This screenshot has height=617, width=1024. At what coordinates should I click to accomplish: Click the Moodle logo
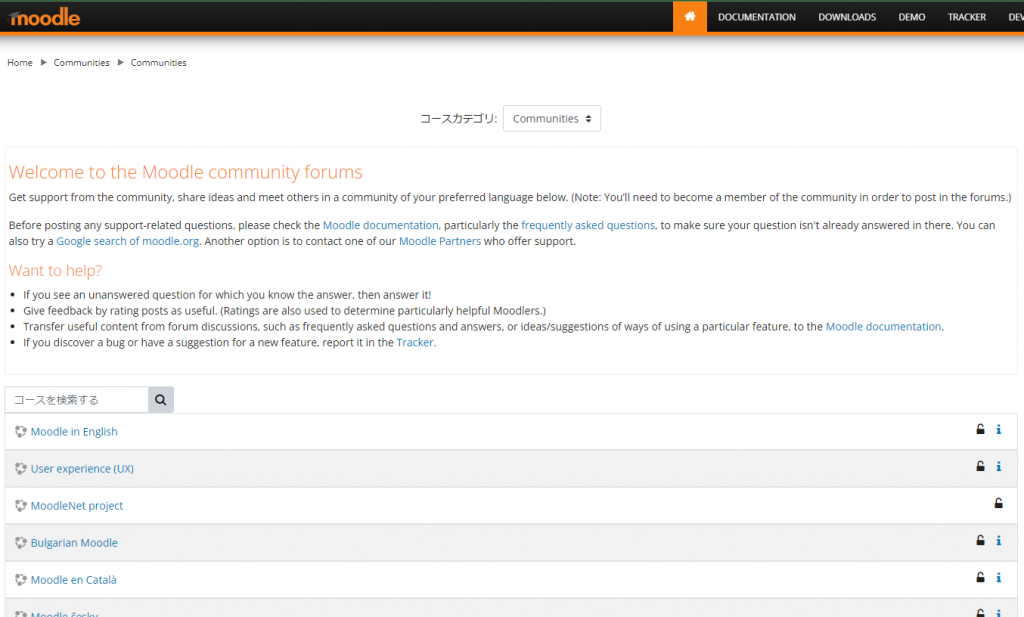44,18
